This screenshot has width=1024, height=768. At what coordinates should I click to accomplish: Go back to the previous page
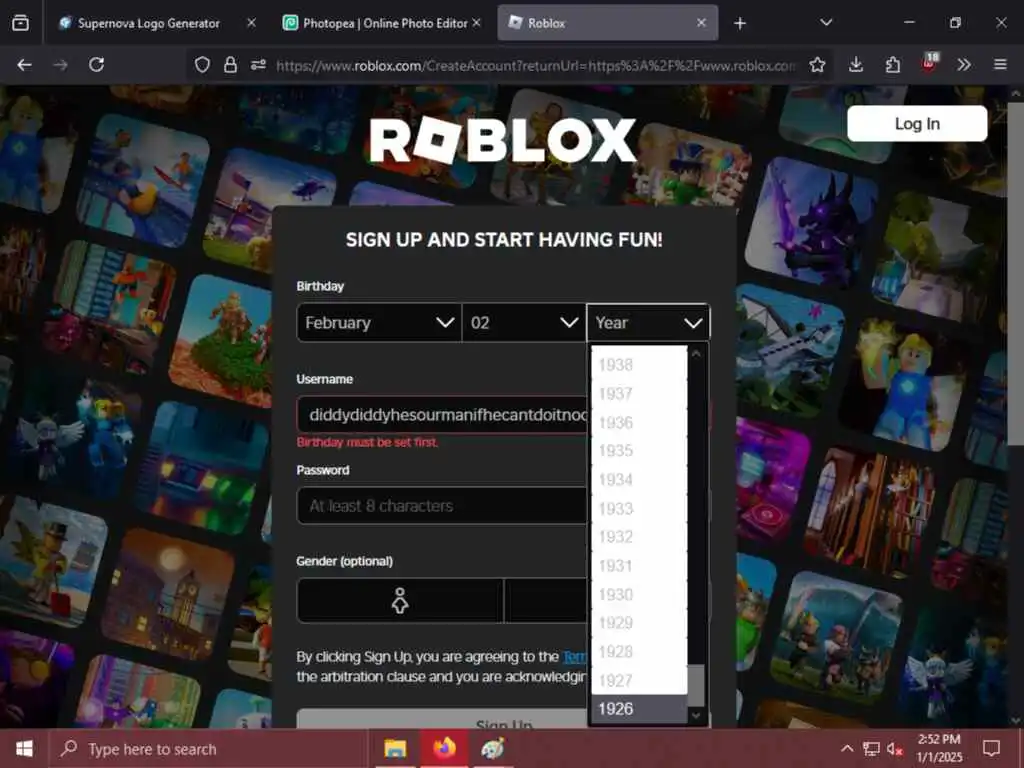click(x=25, y=65)
